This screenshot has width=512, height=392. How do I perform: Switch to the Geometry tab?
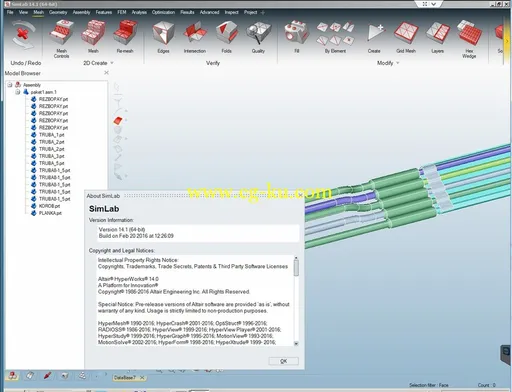click(x=58, y=12)
